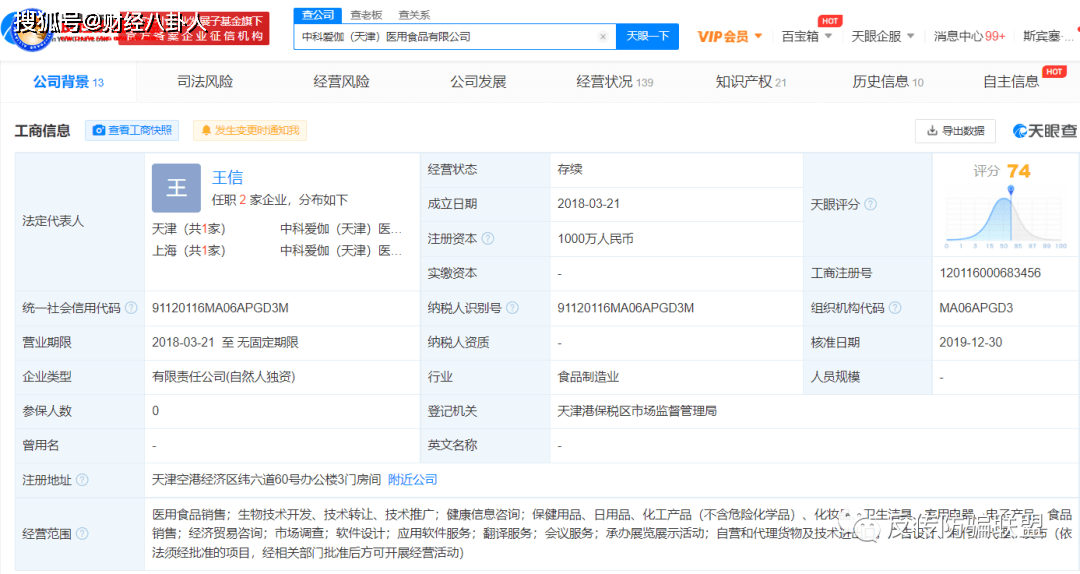Click the help icon next to 经营范围
This screenshot has height=574, width=1080.
[82, 533]
